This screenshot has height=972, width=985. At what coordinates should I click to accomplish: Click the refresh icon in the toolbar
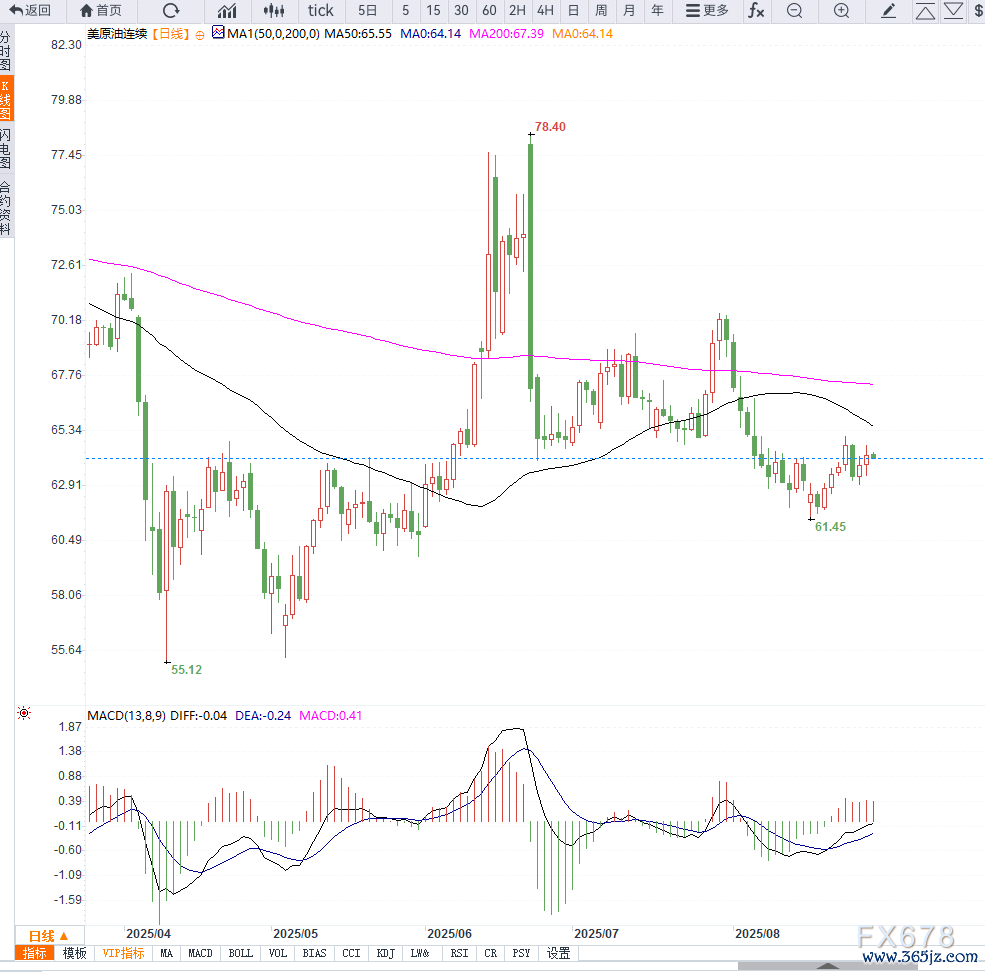click(x=171, y=11)
